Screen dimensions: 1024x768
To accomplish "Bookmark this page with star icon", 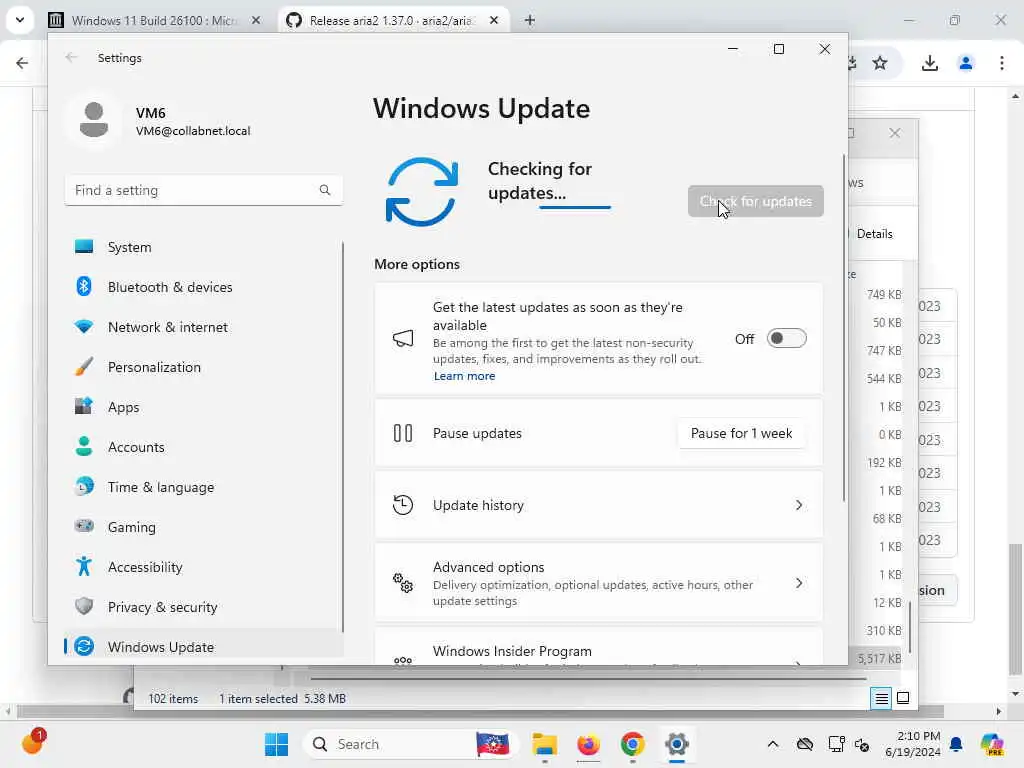I will 880,63.
